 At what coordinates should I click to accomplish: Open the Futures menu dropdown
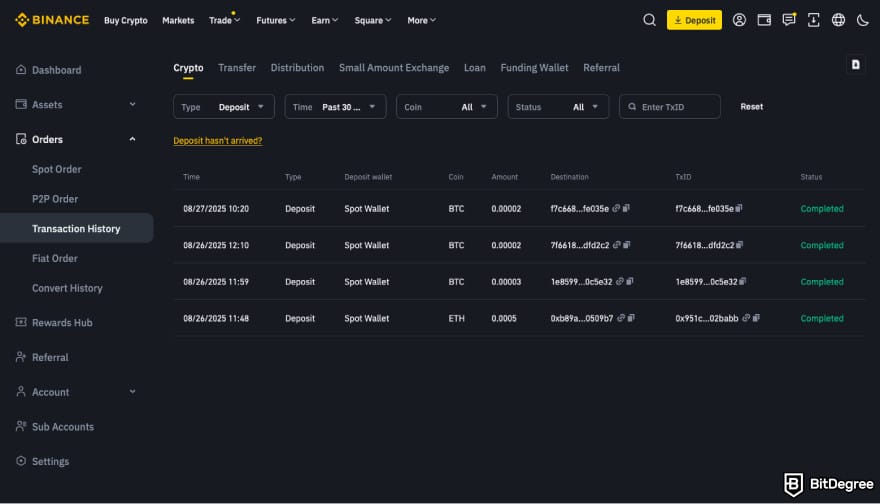[276, 20]
